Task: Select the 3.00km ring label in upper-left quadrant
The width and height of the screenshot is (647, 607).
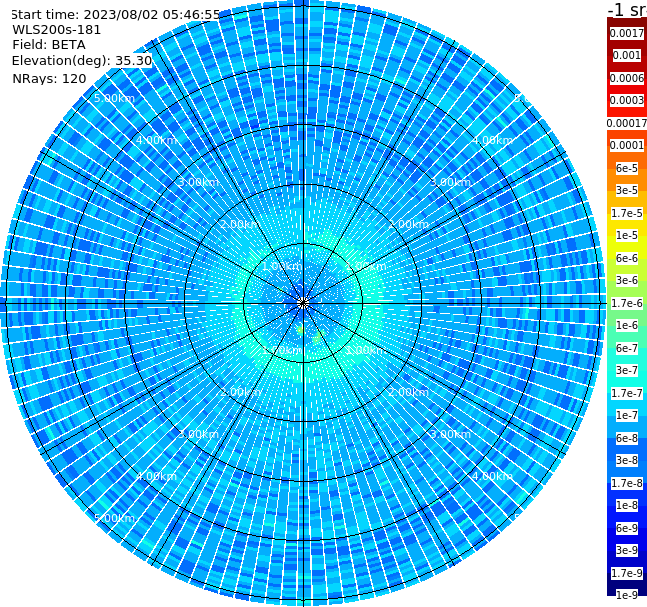Action: point(198,182)
